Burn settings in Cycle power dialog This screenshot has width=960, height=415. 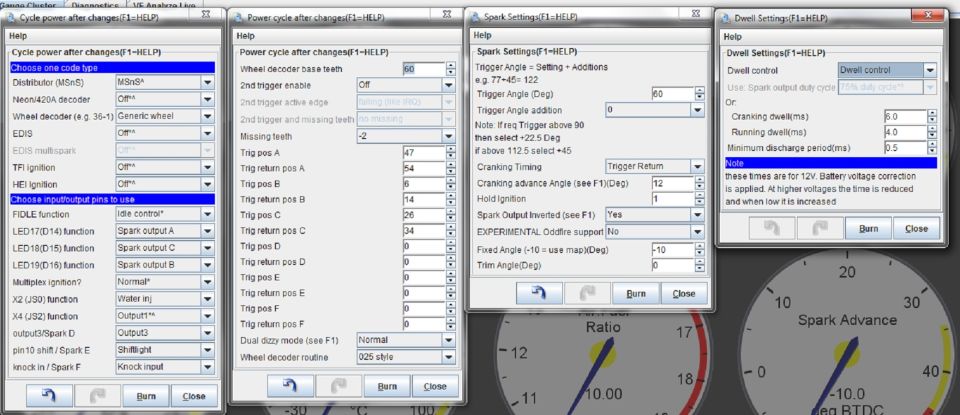146,396
